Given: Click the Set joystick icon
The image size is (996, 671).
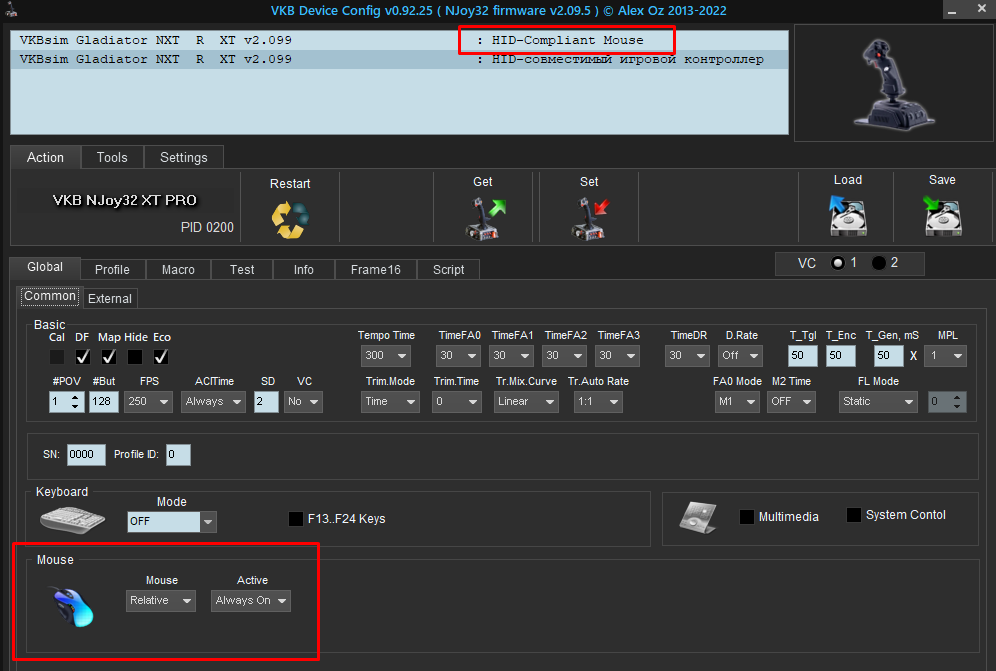Looking at the screenshot, I should tap(590, 218).
